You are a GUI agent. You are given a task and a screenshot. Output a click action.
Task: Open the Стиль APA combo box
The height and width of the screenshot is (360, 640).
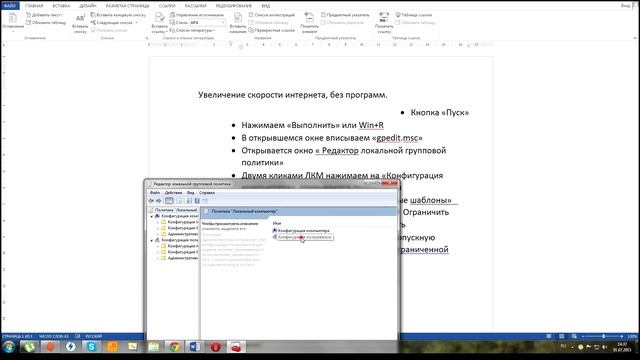(207, 23)
